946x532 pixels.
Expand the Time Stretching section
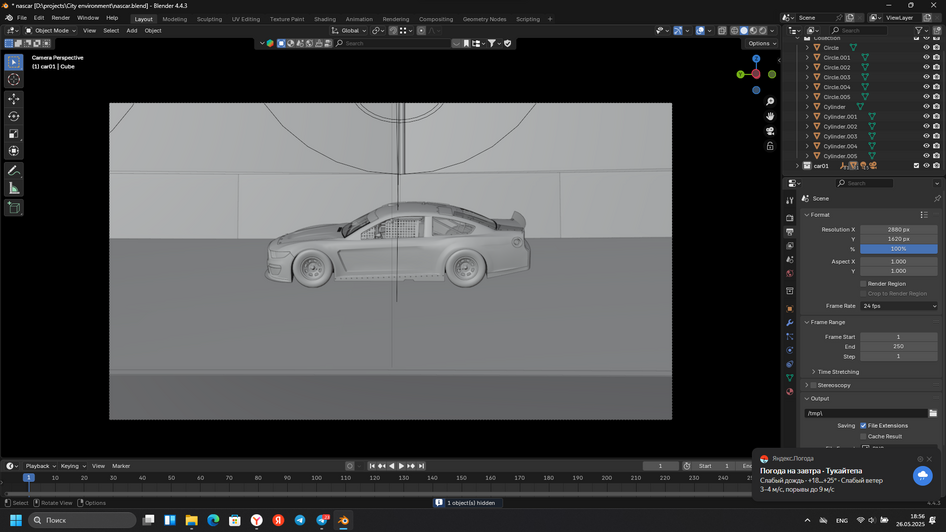[838, 371]
